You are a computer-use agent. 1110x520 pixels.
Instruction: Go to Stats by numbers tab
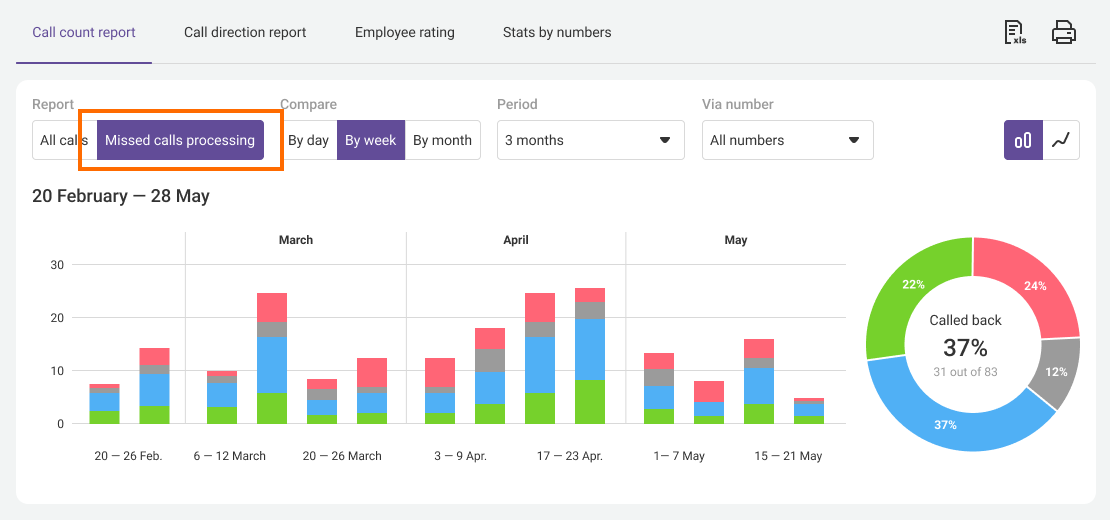[557, 32]
